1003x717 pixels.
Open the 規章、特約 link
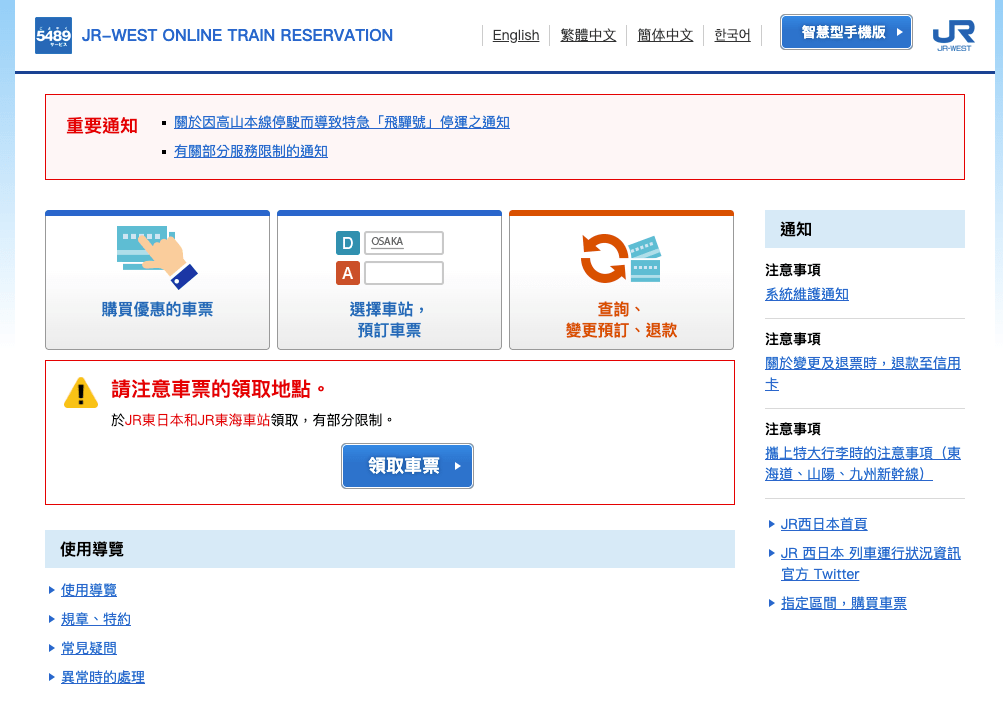96,619
